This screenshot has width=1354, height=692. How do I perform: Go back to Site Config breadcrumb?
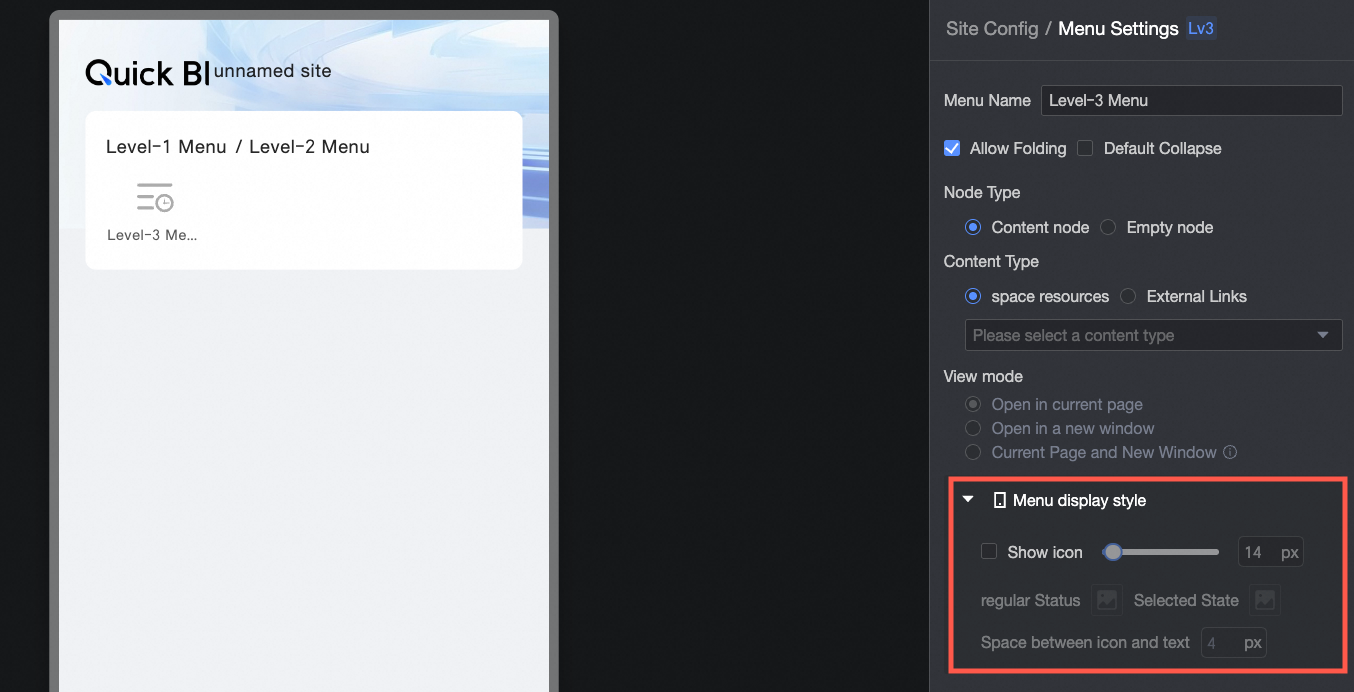[x=992, y=28]
